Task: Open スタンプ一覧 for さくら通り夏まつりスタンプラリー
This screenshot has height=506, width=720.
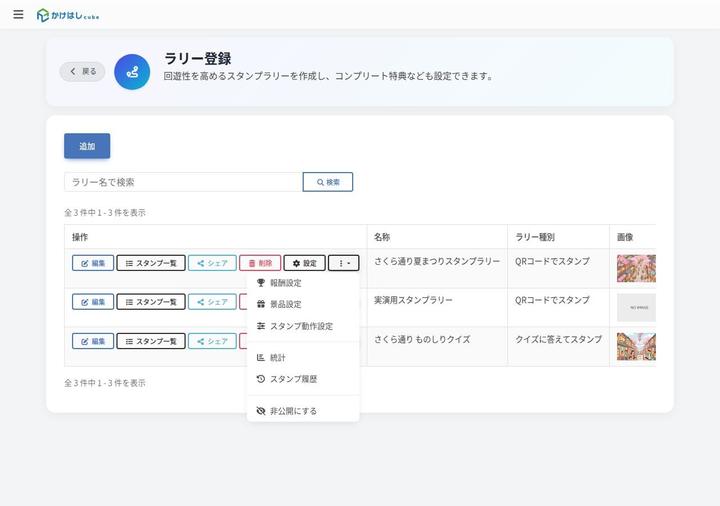Action: point(151,263)
